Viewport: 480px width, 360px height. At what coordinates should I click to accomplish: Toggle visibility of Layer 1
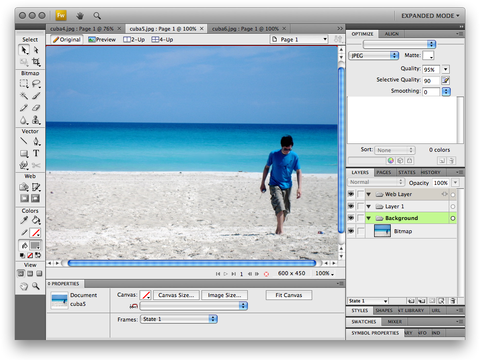351,206
